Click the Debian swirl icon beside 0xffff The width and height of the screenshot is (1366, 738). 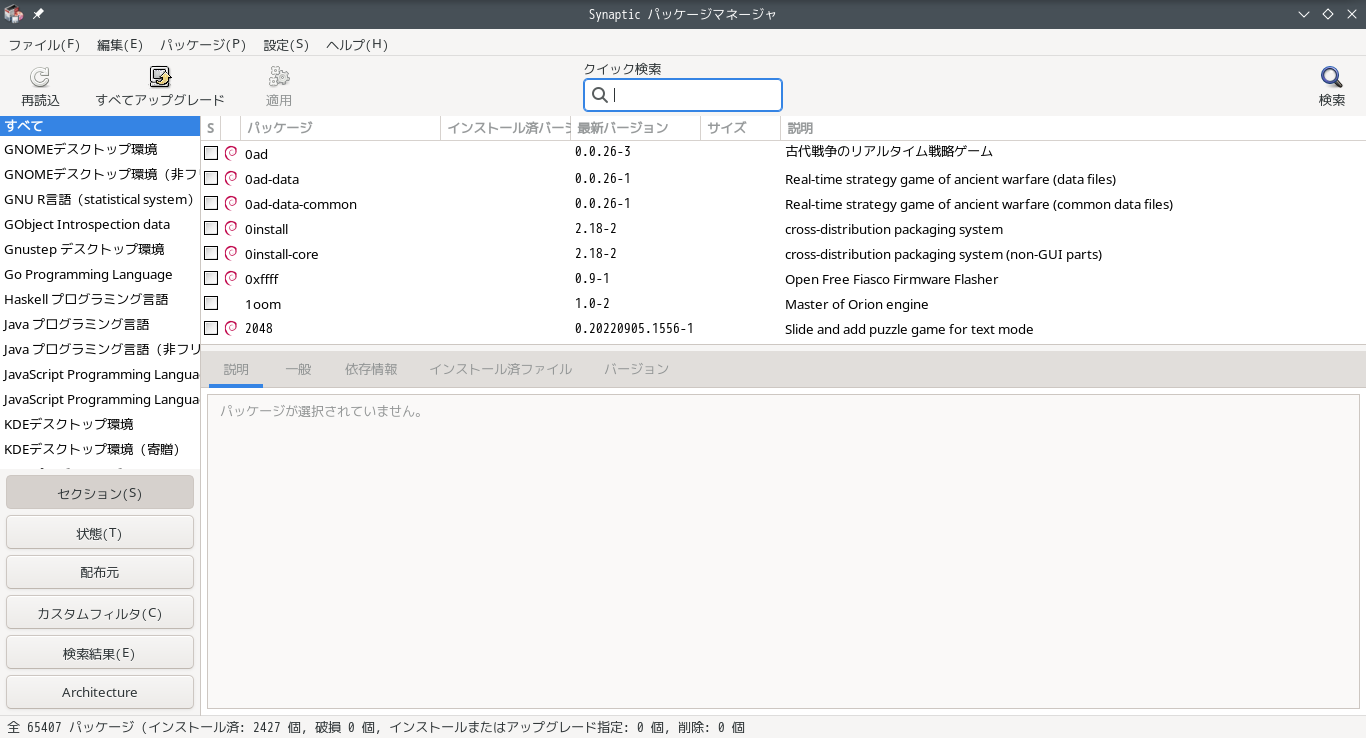tap(231, 278)
